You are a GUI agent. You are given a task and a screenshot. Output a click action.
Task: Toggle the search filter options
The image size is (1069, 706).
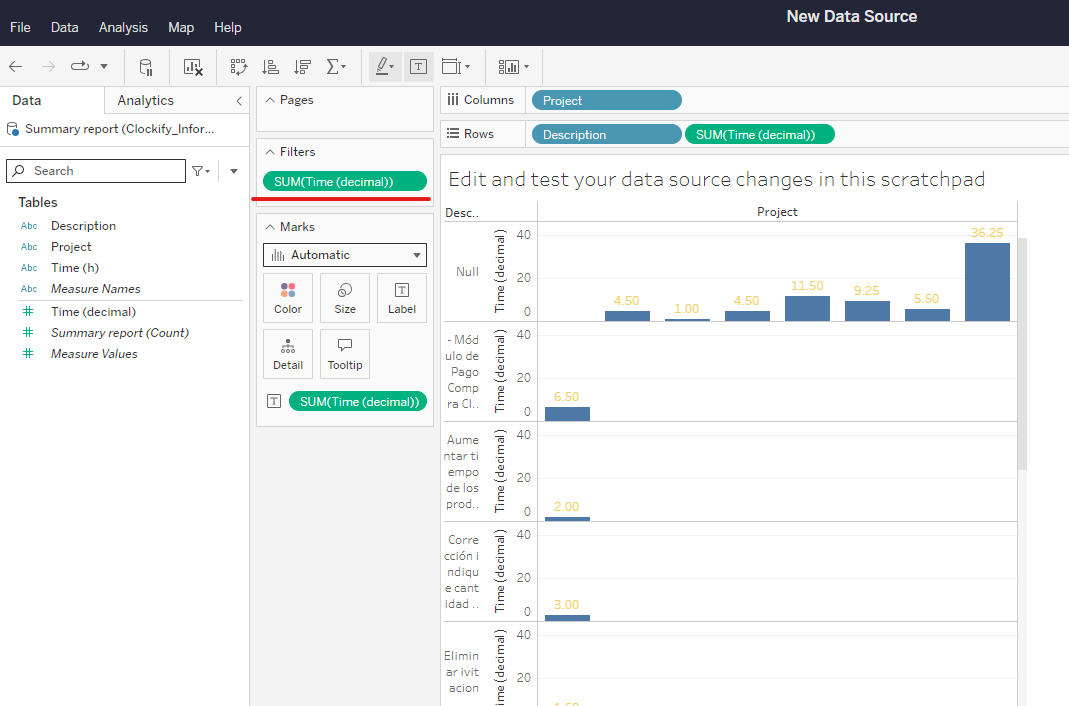pos(201,170)
